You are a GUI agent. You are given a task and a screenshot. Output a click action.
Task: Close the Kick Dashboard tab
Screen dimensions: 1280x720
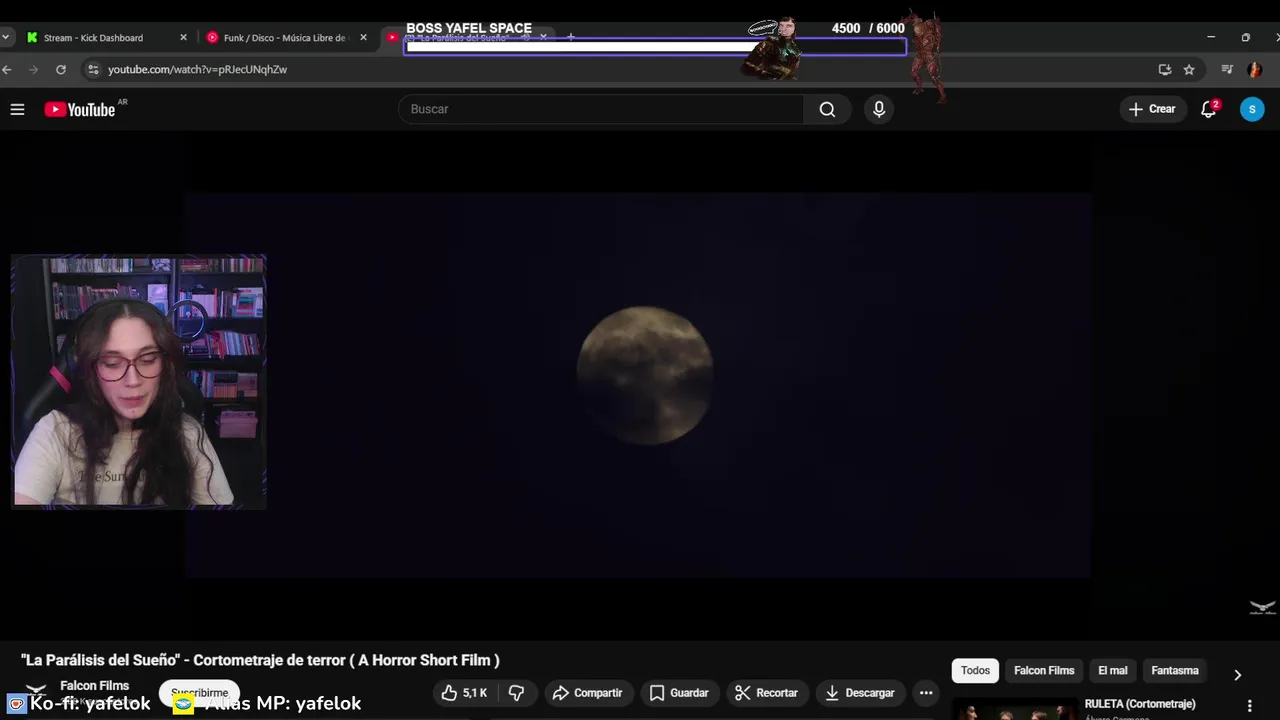coord(183,37)
